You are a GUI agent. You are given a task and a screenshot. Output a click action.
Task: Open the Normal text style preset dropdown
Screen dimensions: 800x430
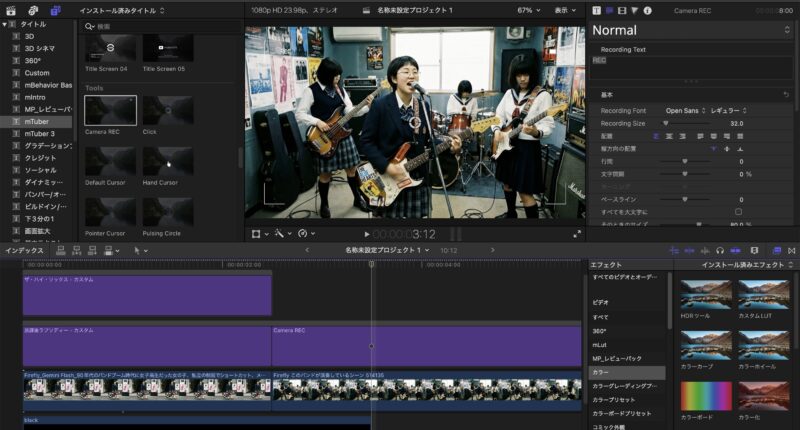point(690,30)
